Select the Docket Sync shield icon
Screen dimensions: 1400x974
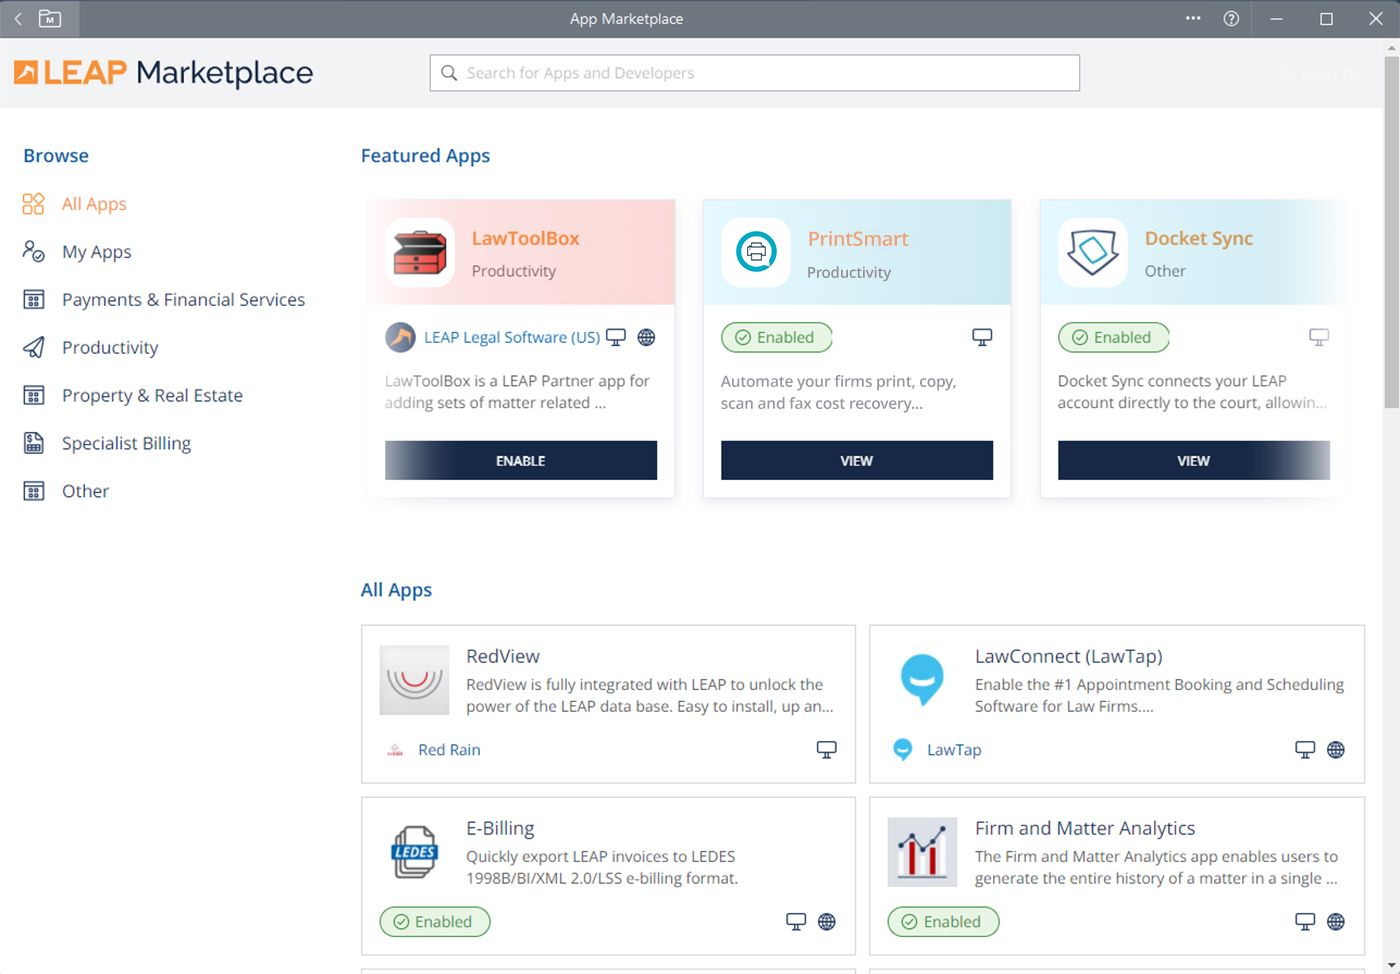click(x=1092, y=252)
